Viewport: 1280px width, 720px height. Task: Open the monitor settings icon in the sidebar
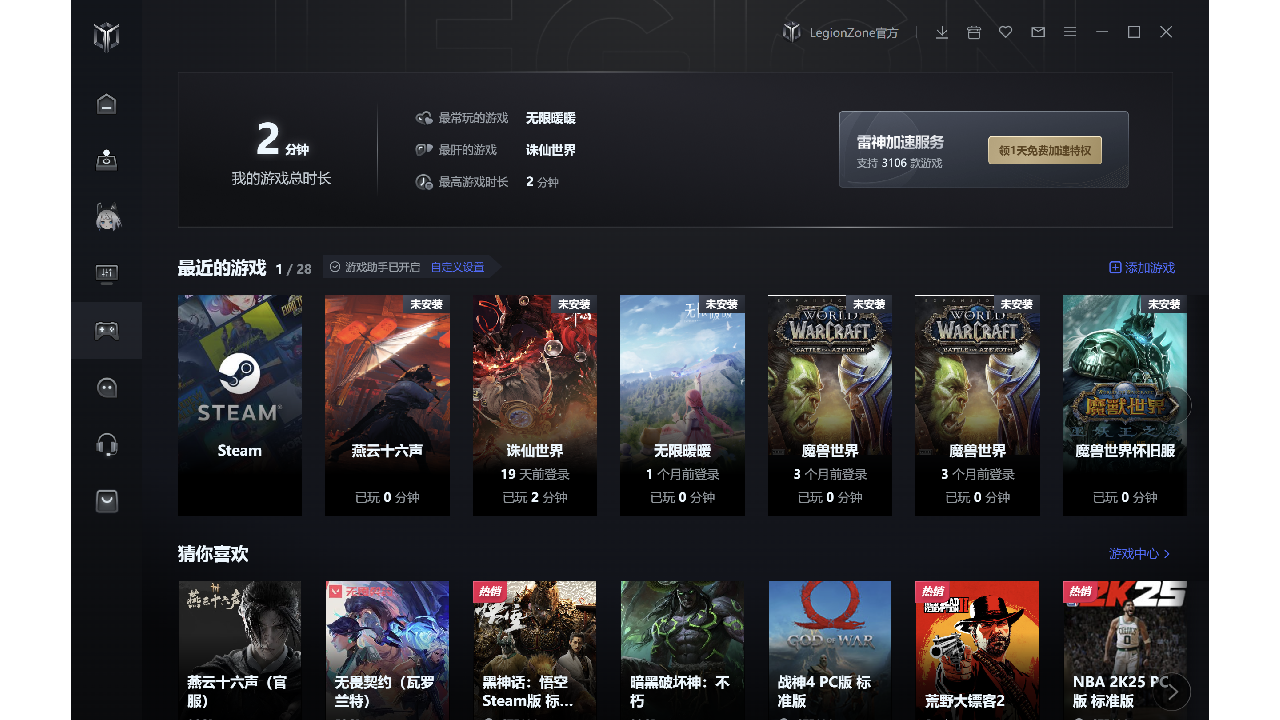tap(106, 273)
